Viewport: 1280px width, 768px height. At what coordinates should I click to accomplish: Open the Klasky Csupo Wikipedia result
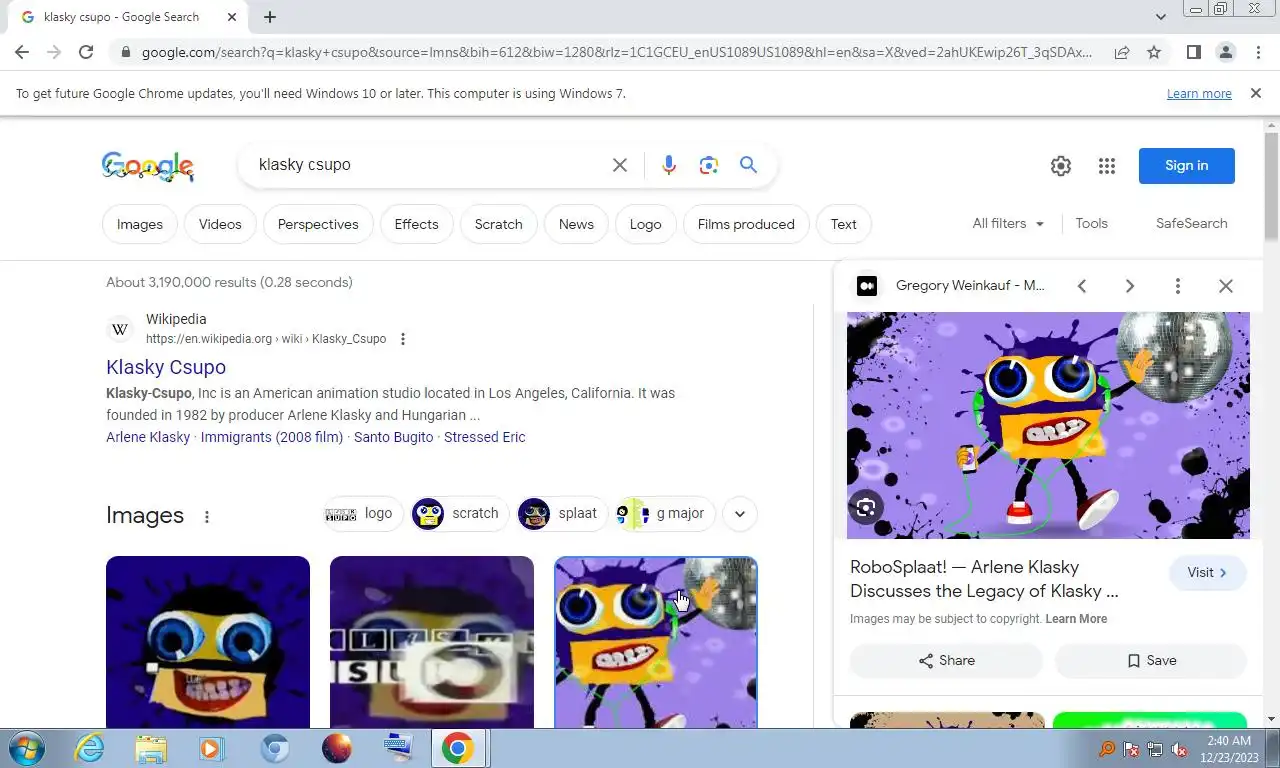[166, 367]
